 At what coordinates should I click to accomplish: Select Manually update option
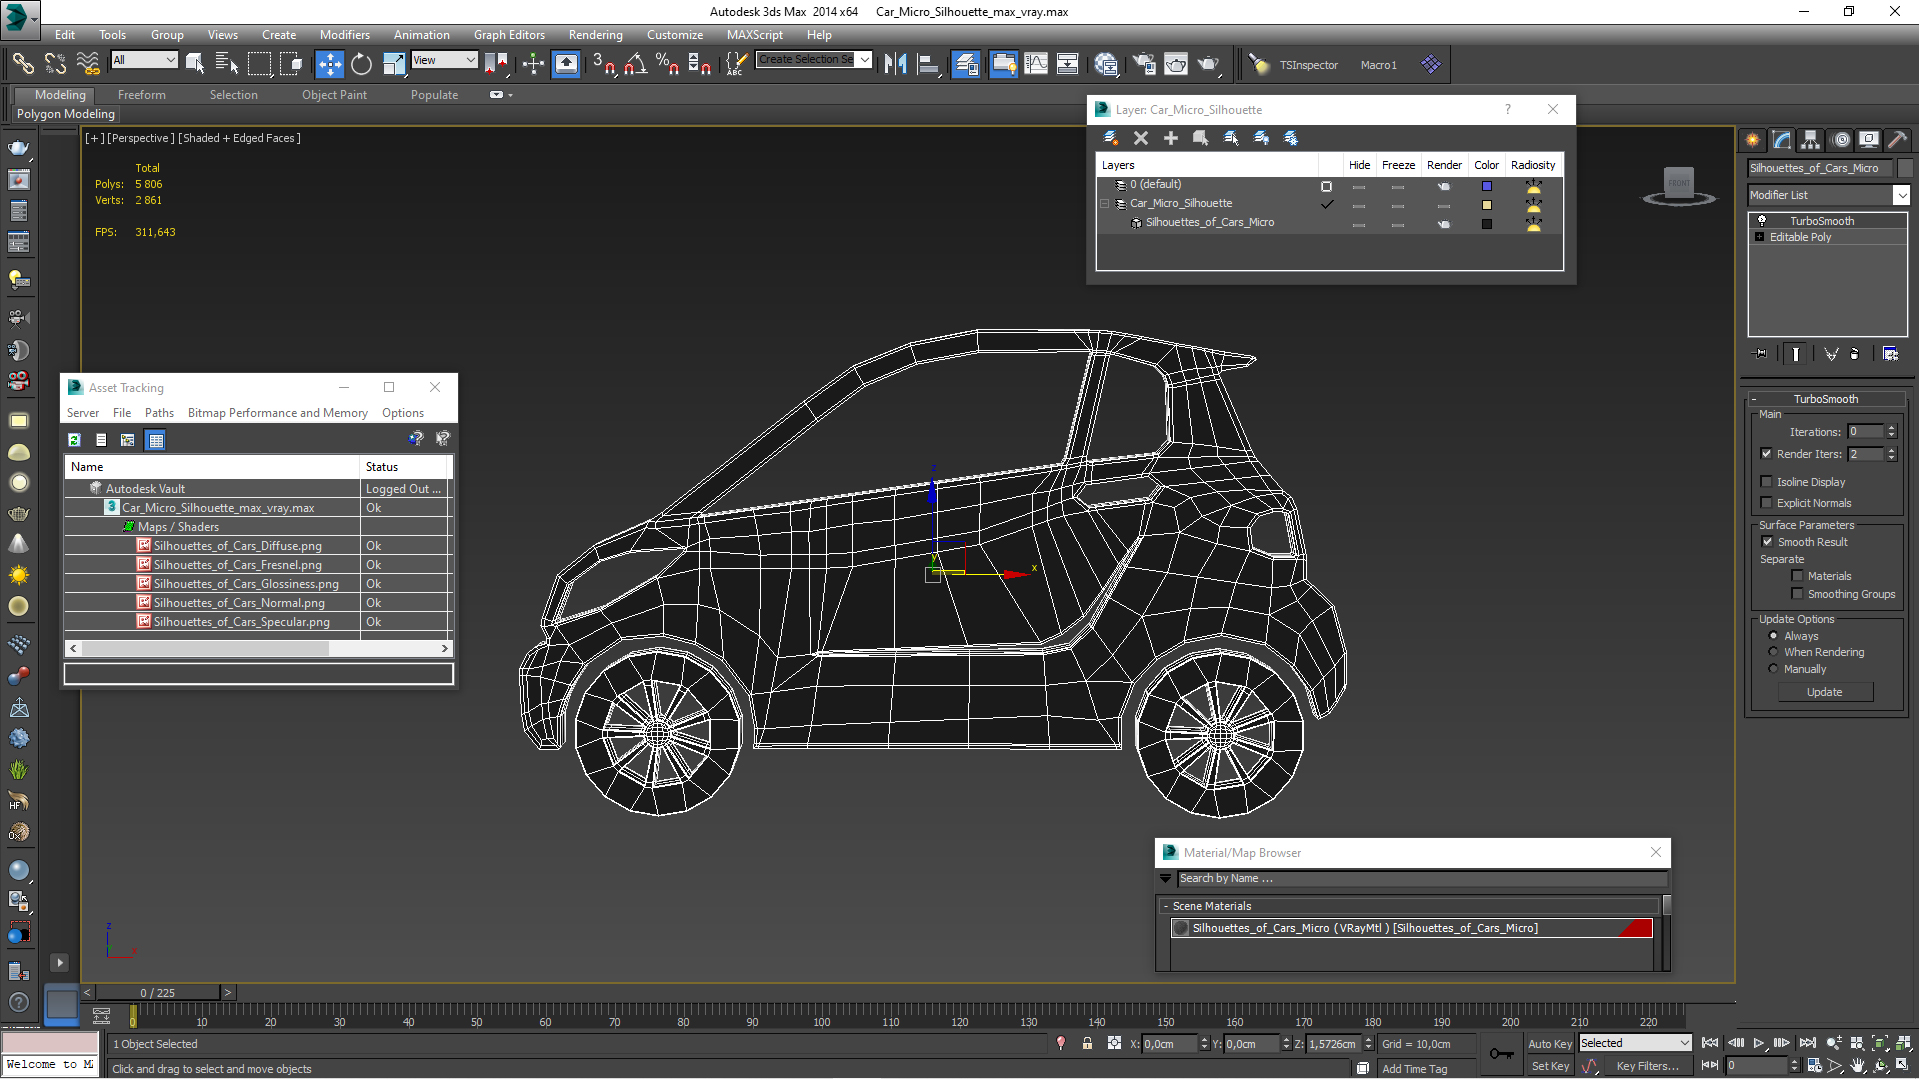coord(1774,669)
